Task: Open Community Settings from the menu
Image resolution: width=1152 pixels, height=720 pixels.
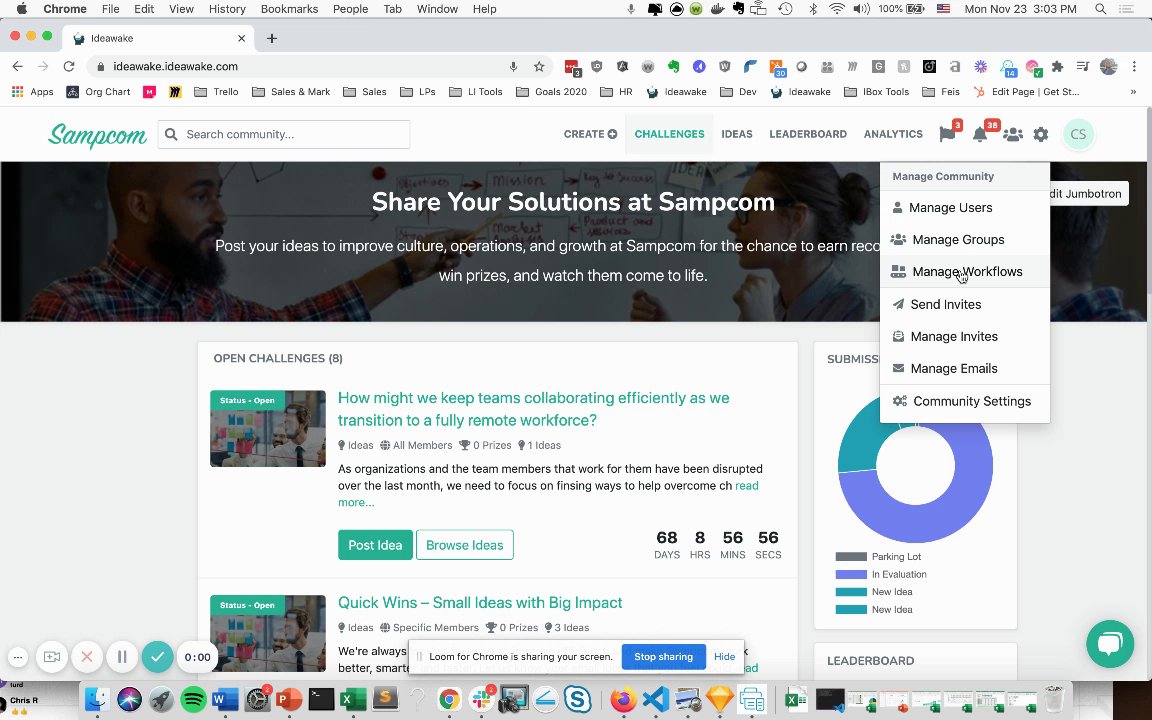Action: (x=965, y=401)
